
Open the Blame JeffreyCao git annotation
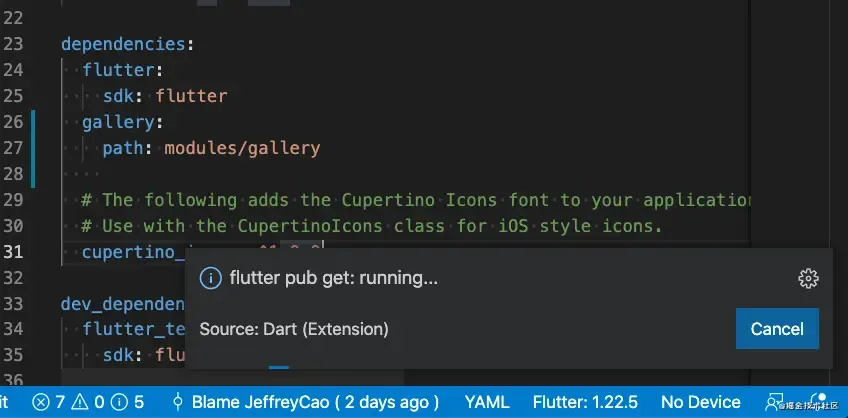pyautogui.click(x=306, y=402)
